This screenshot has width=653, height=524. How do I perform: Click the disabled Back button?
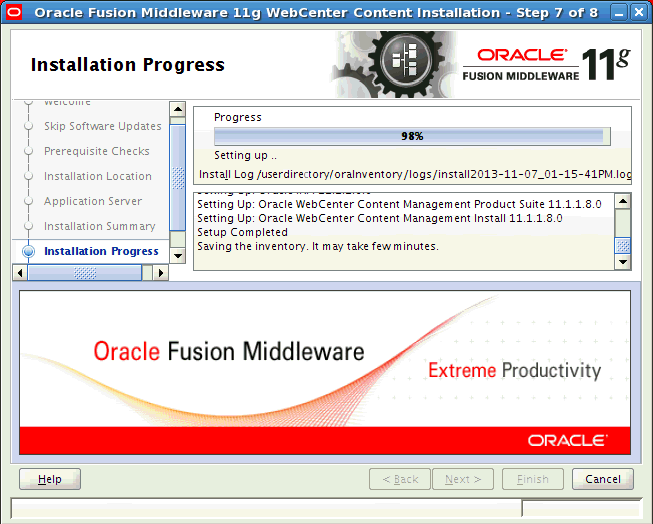(x=400, y=479)
